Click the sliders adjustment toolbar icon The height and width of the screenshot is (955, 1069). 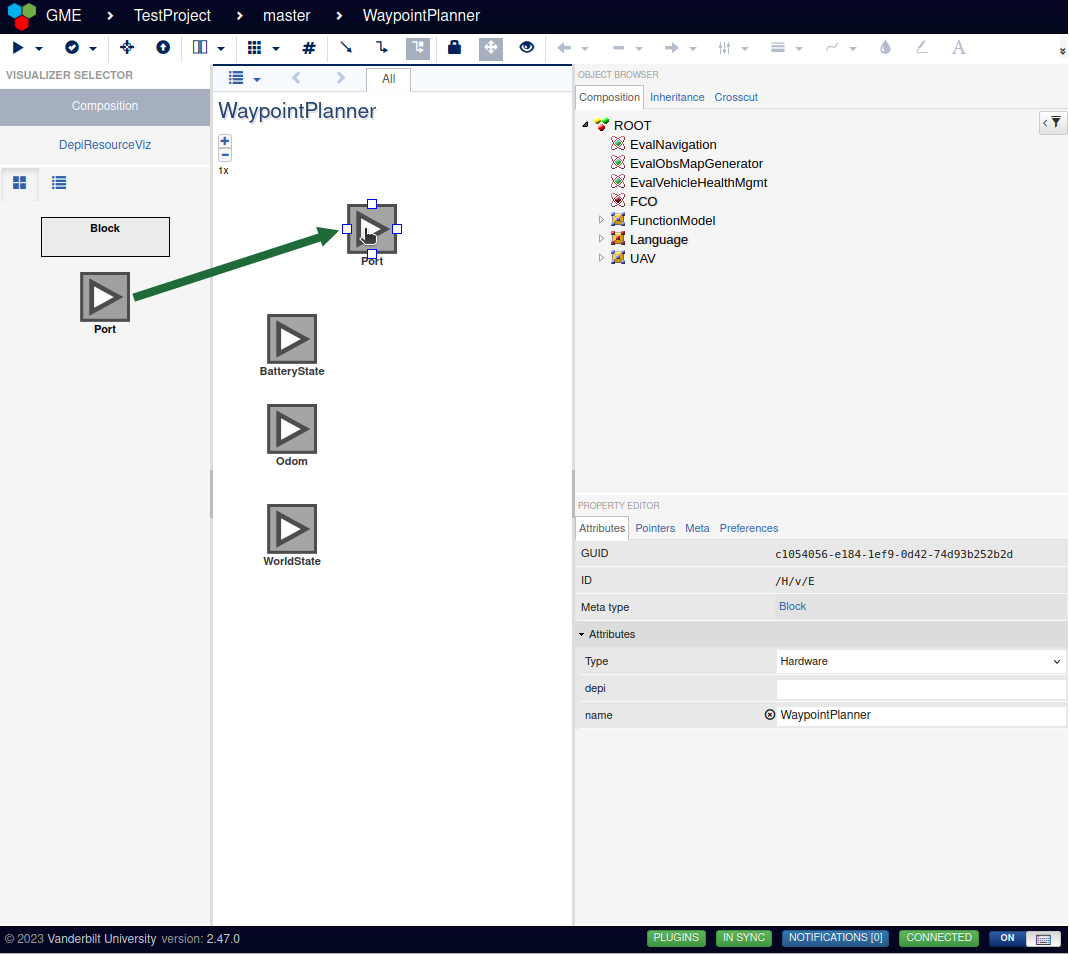point(725,48)
